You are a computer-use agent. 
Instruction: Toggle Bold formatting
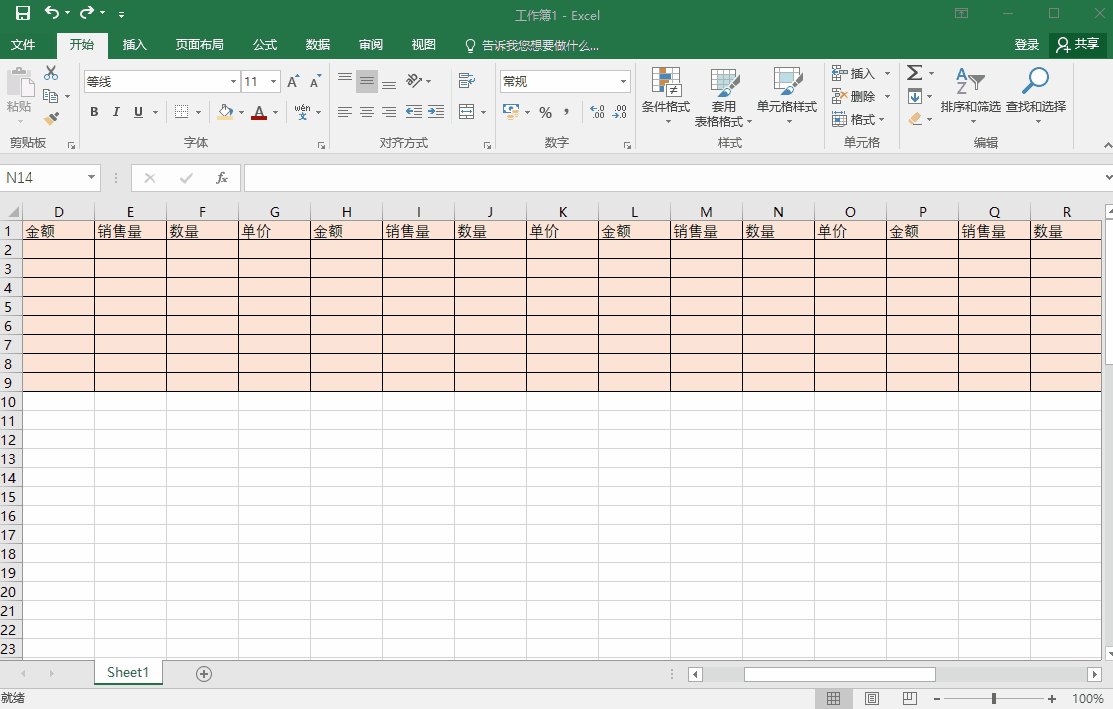tap(94, 112)
